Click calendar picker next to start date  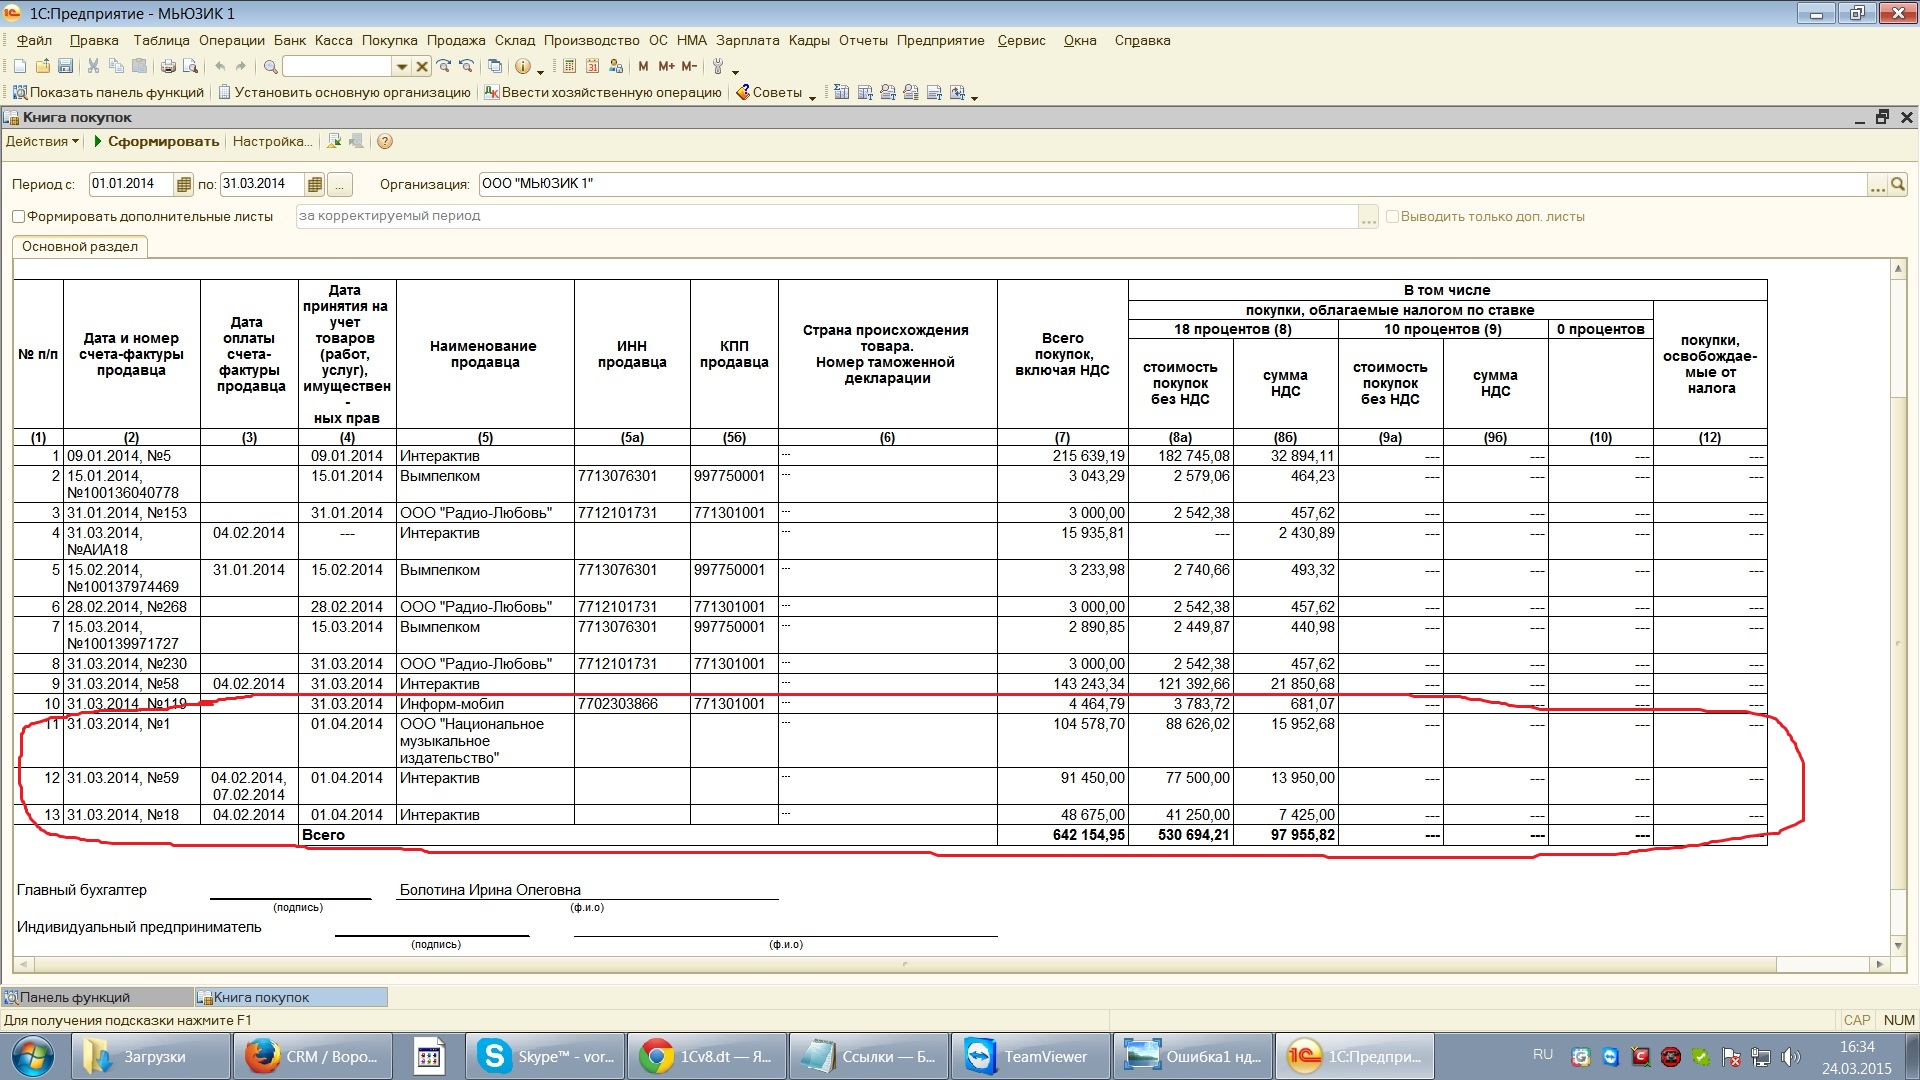[x=183, y=184]
